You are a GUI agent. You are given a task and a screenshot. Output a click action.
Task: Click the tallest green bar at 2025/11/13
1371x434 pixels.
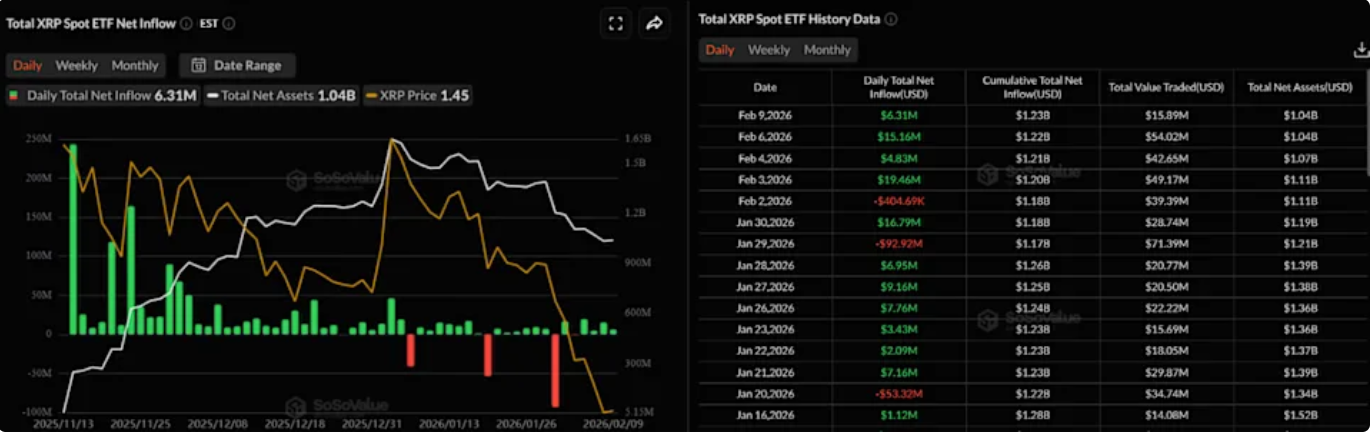tap(73, 239)
